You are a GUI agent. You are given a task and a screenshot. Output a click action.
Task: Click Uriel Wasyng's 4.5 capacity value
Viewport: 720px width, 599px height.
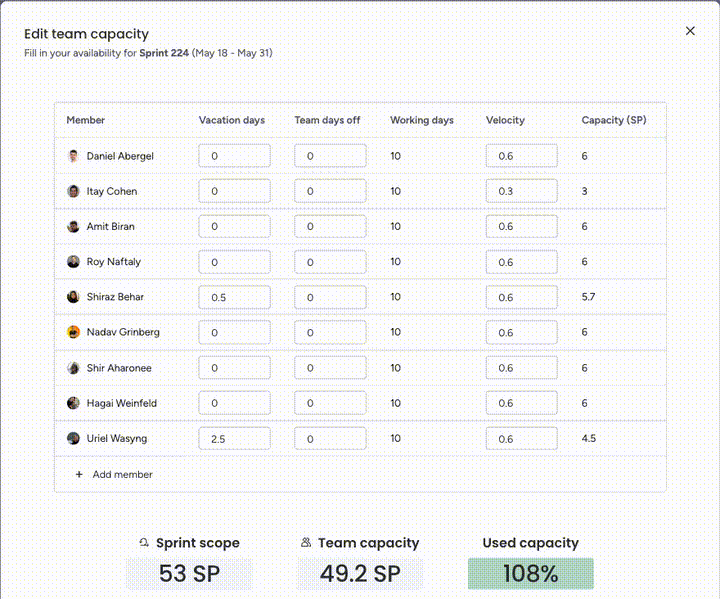point(589,438)
